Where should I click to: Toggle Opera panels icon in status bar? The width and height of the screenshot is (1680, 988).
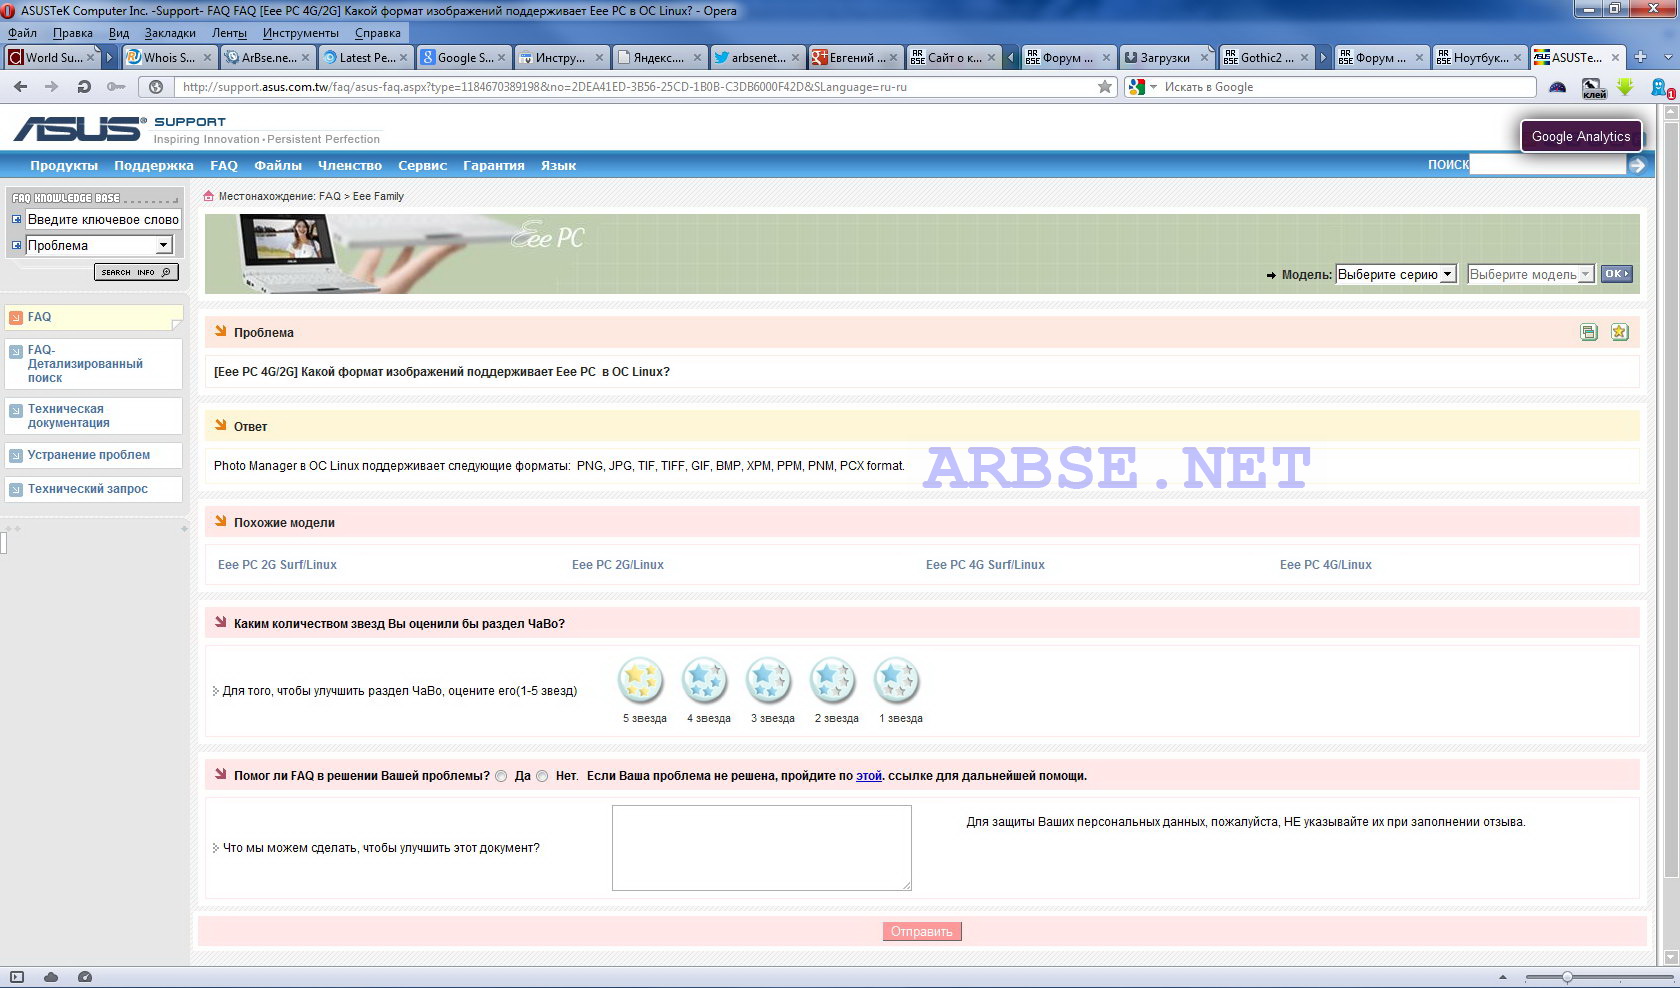click(17, 977)
